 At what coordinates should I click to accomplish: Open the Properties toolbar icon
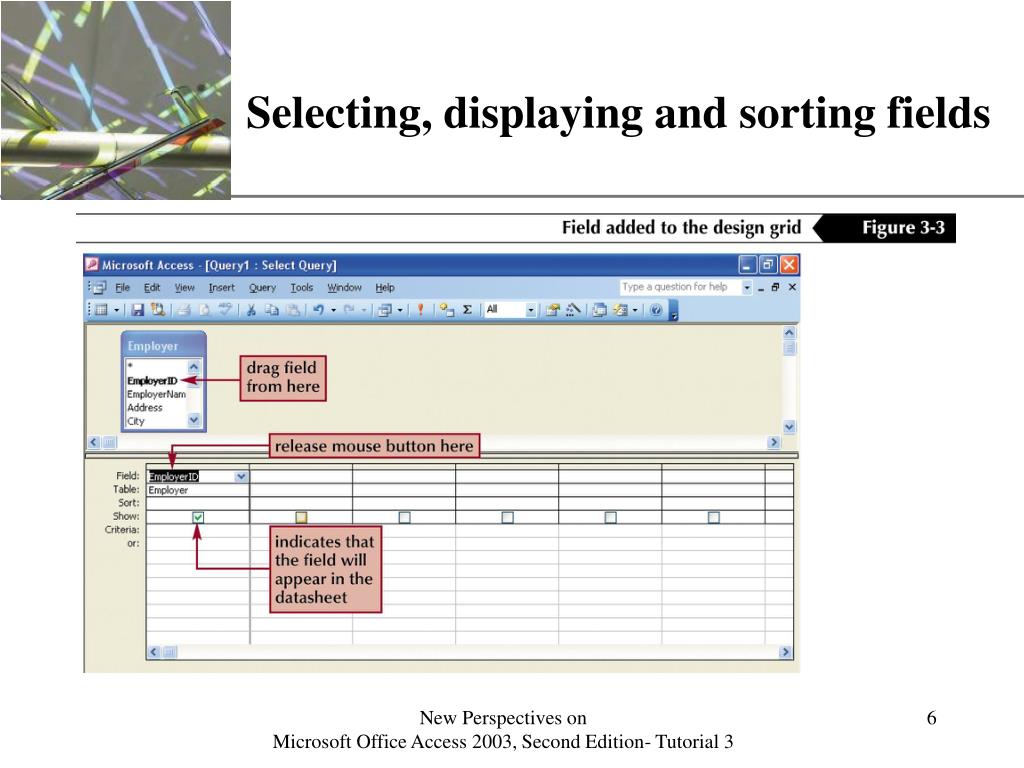(x=552, y=310)
